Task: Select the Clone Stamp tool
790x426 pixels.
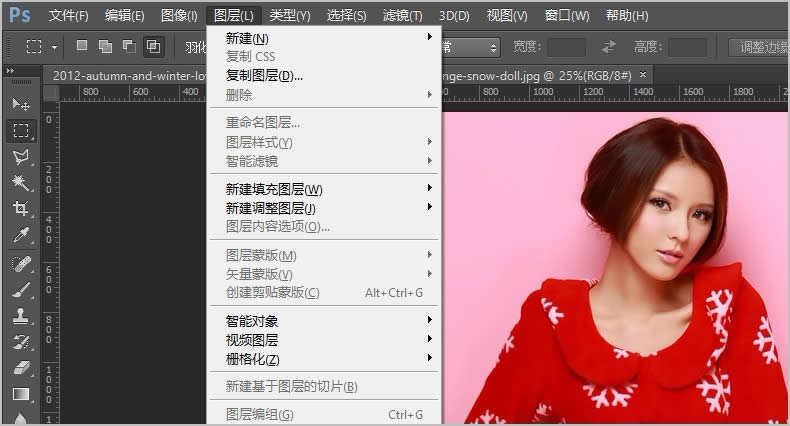Action: (x=20, y=316)
